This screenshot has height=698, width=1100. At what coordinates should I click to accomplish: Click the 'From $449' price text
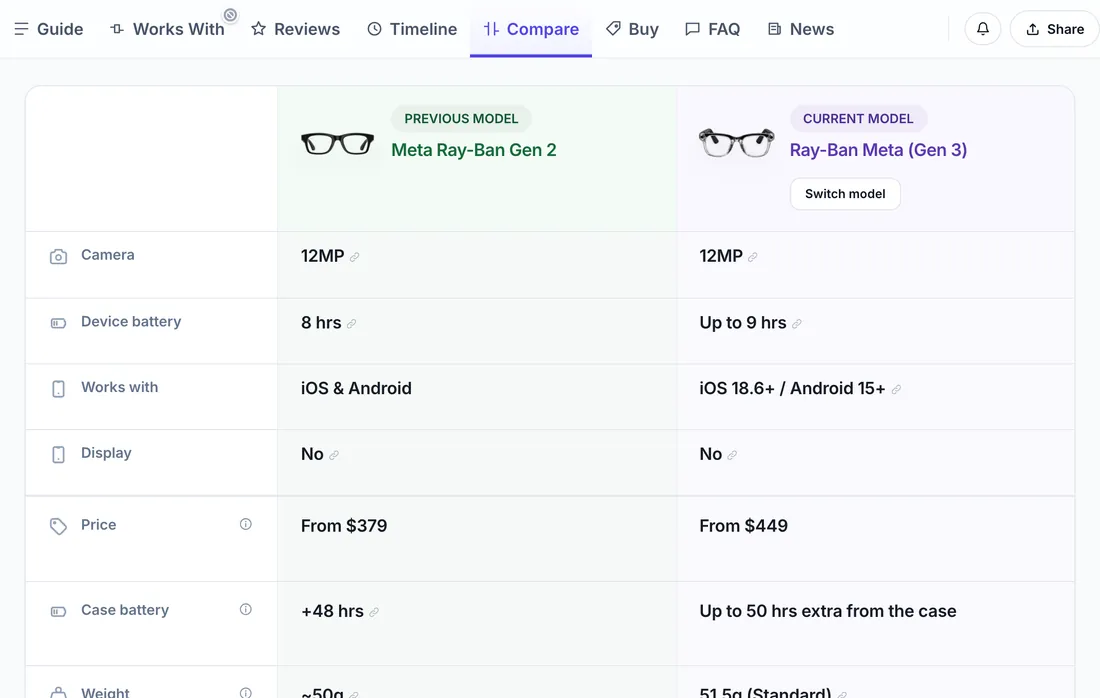[x=743, y=525]
